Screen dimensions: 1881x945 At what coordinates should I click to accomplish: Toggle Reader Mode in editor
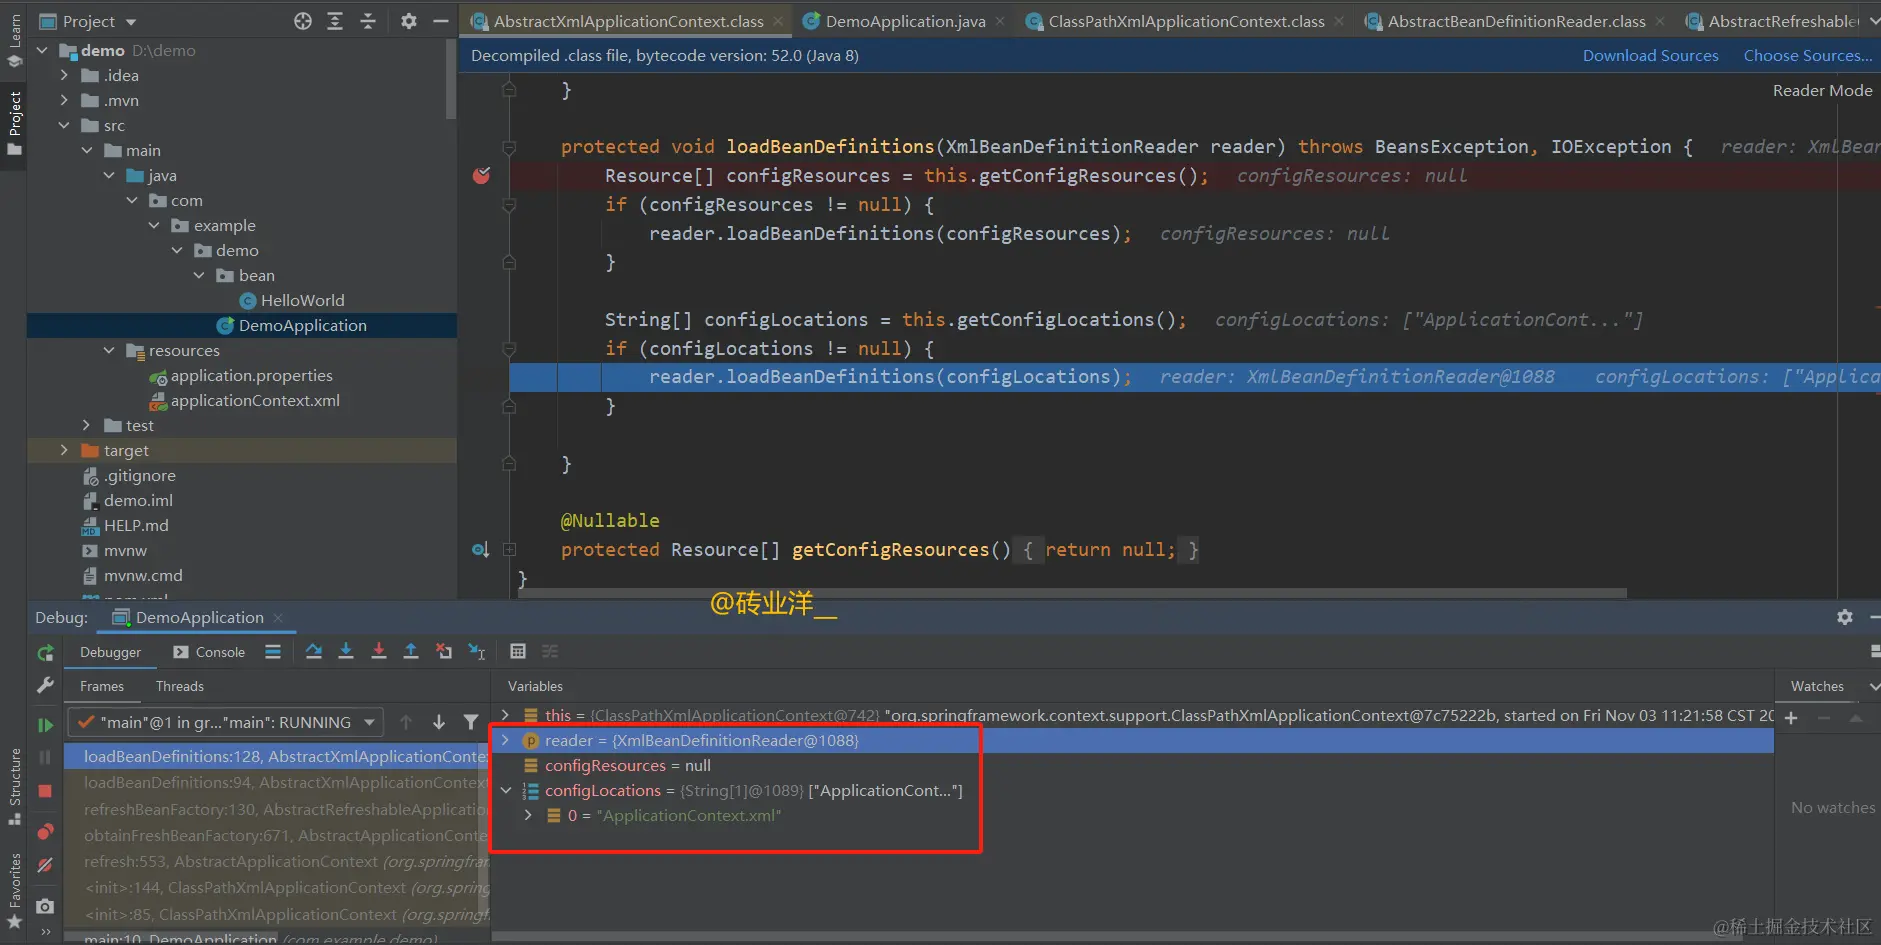pos(1822,90)
